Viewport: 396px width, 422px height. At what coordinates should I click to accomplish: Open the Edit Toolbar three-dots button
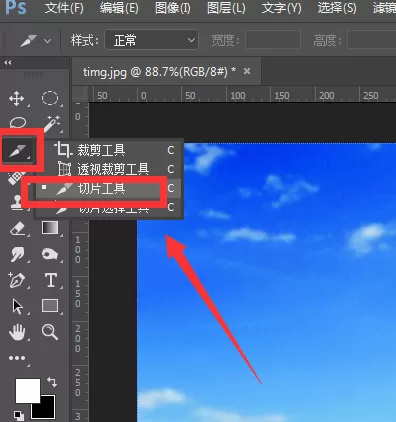click(x=17, y=358)
